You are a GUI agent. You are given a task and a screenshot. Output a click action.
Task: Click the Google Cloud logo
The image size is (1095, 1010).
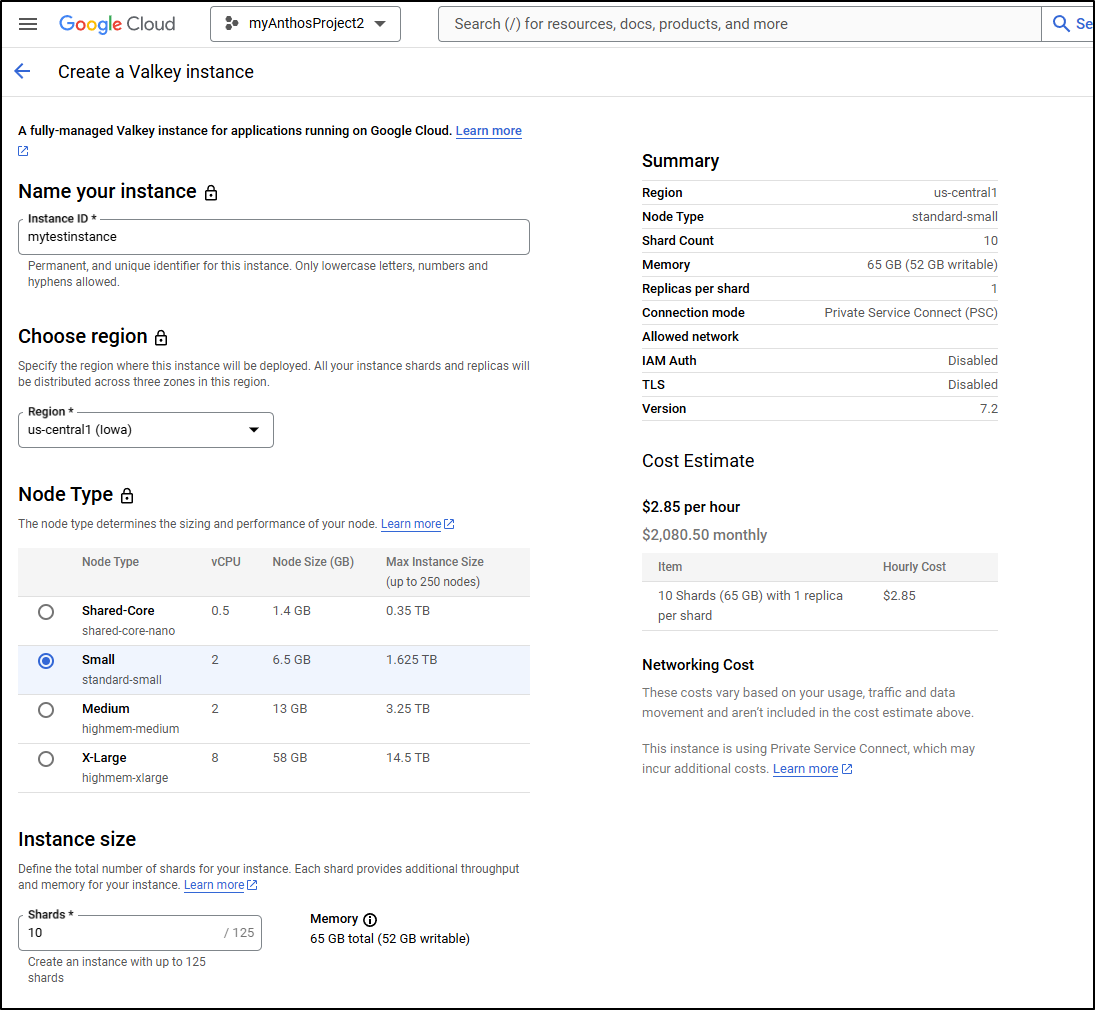[x=117, y=24]
